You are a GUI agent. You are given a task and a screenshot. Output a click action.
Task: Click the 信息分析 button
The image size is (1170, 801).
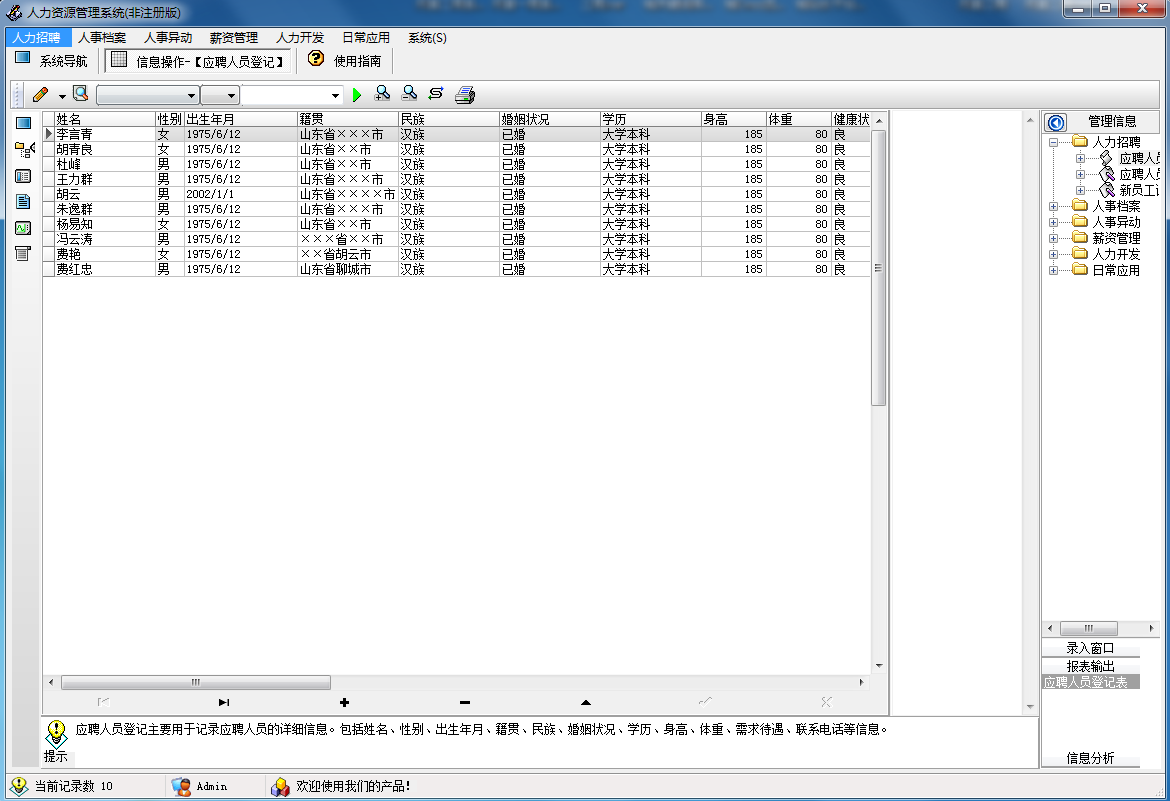[x=1090, y=758]
